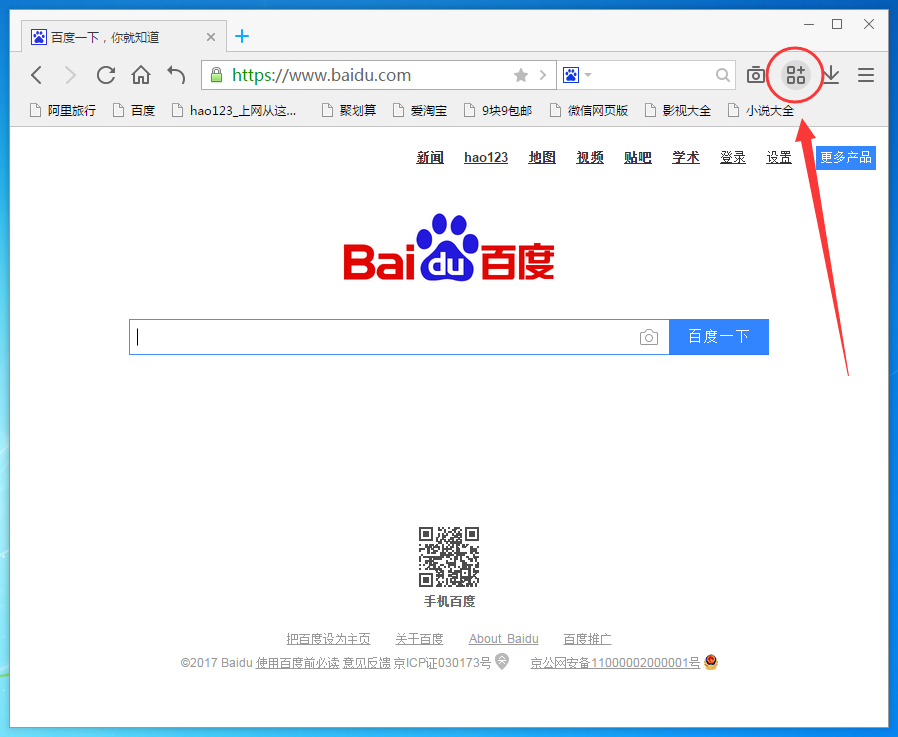The width and height of the screenshot is (898, 737).
Task: Click the 地图 link in top navigation
Action: click(542, 158)
